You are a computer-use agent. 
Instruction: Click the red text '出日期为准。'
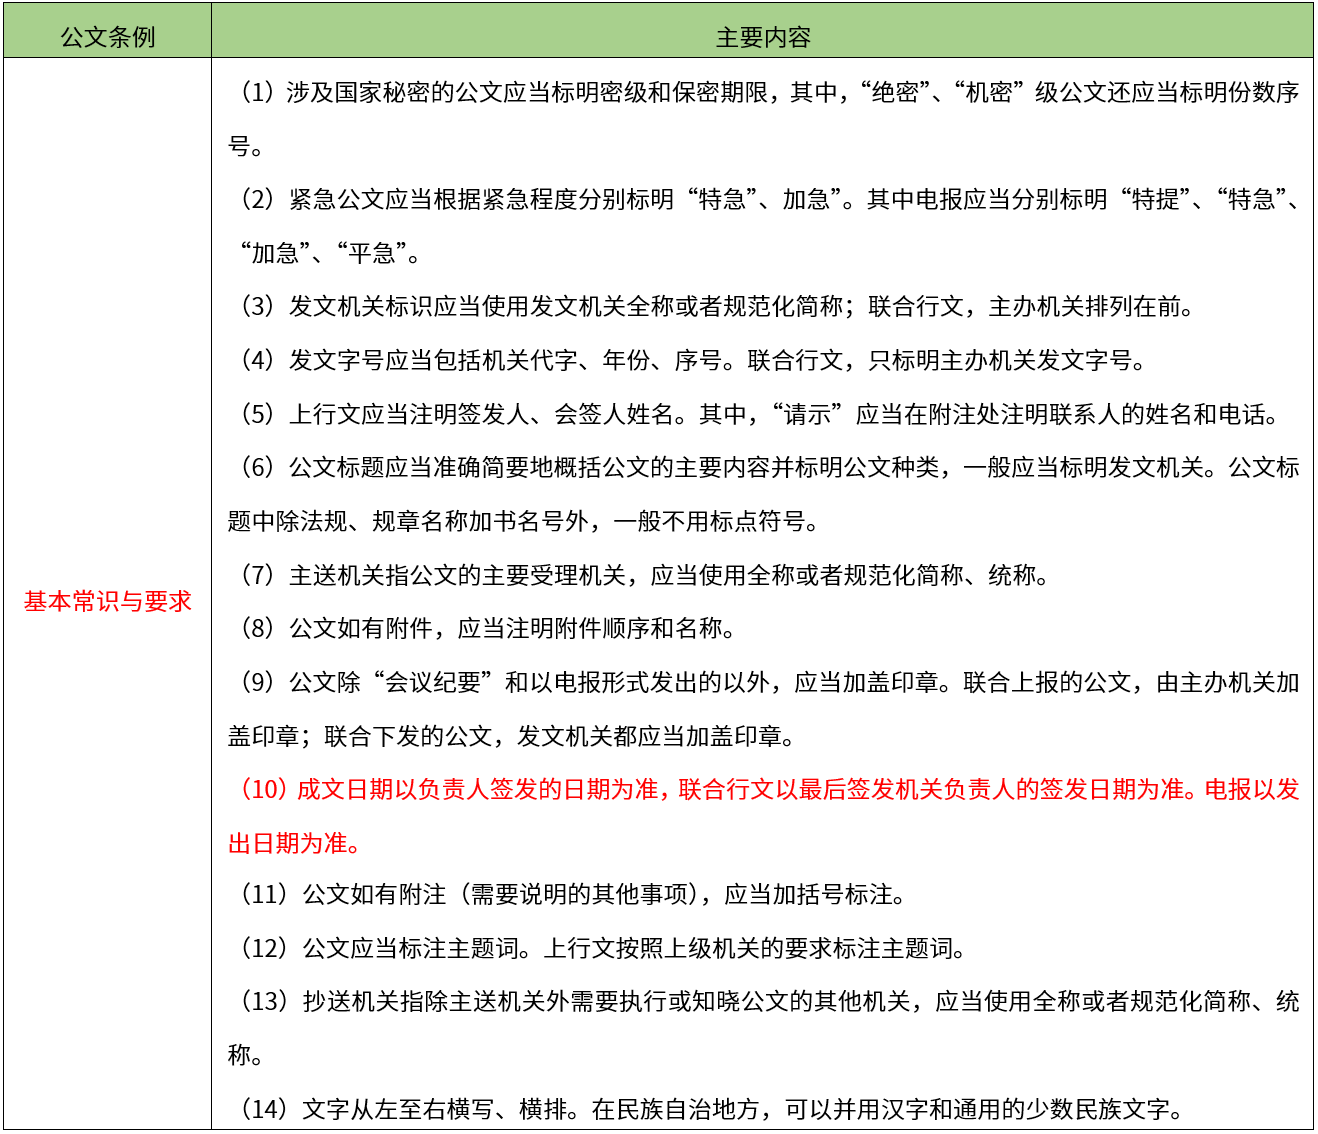click(294, 843)
